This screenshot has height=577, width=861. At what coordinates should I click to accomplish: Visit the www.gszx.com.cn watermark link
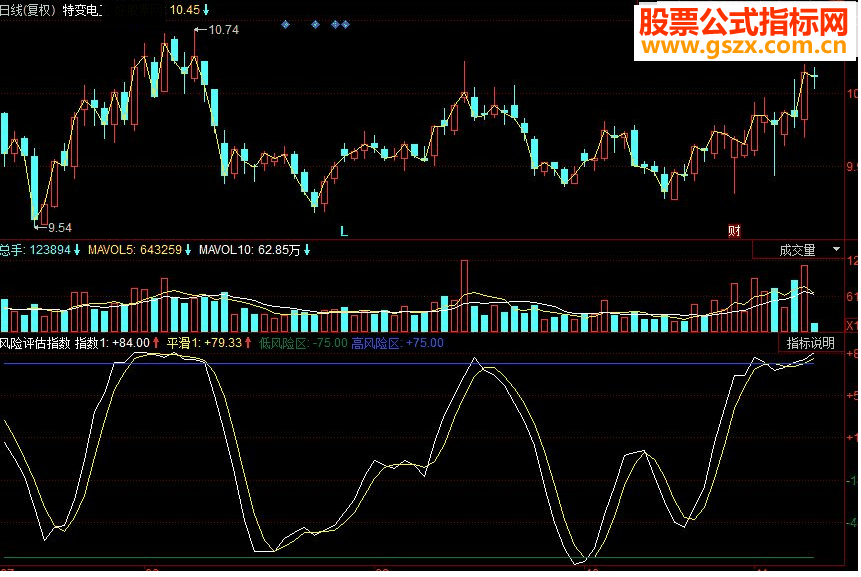click(745, 46)
